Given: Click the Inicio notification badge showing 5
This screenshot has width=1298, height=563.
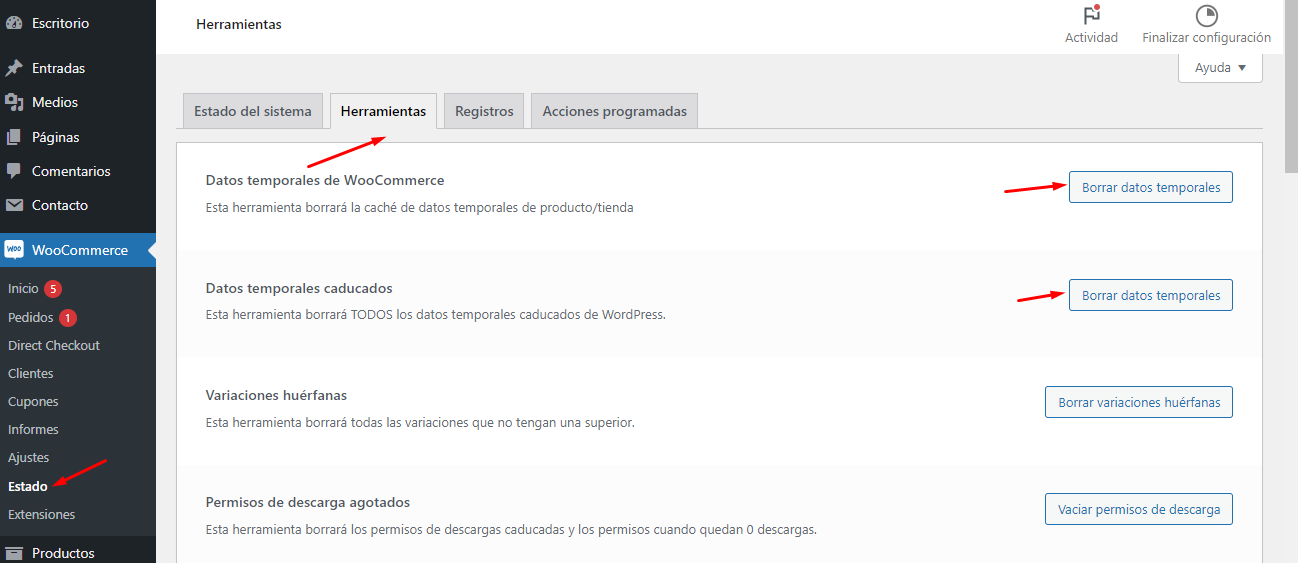Looking at the screenshot, I should tap(53, 289).
